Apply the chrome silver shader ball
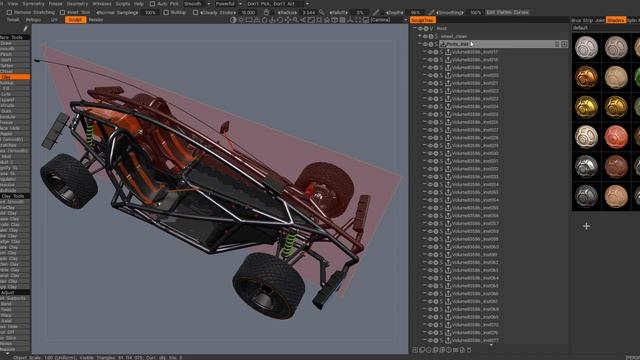The width and height of the screenshot is (640, 360). [x=587, y=167]
